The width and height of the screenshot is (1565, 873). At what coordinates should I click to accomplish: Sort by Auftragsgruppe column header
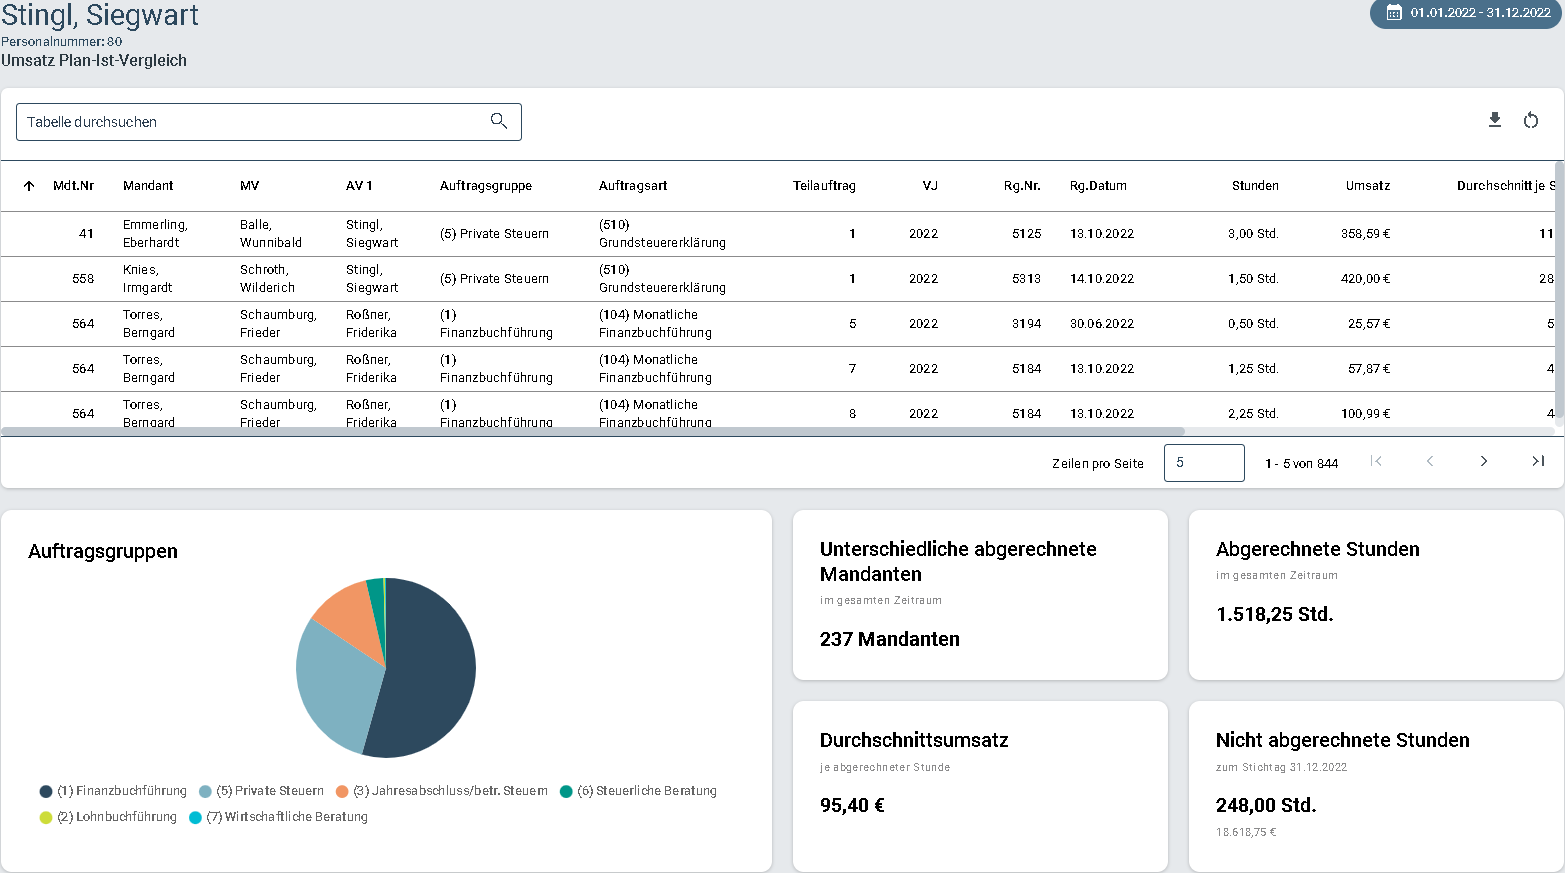pyautogui.click(x=486, y=186)
